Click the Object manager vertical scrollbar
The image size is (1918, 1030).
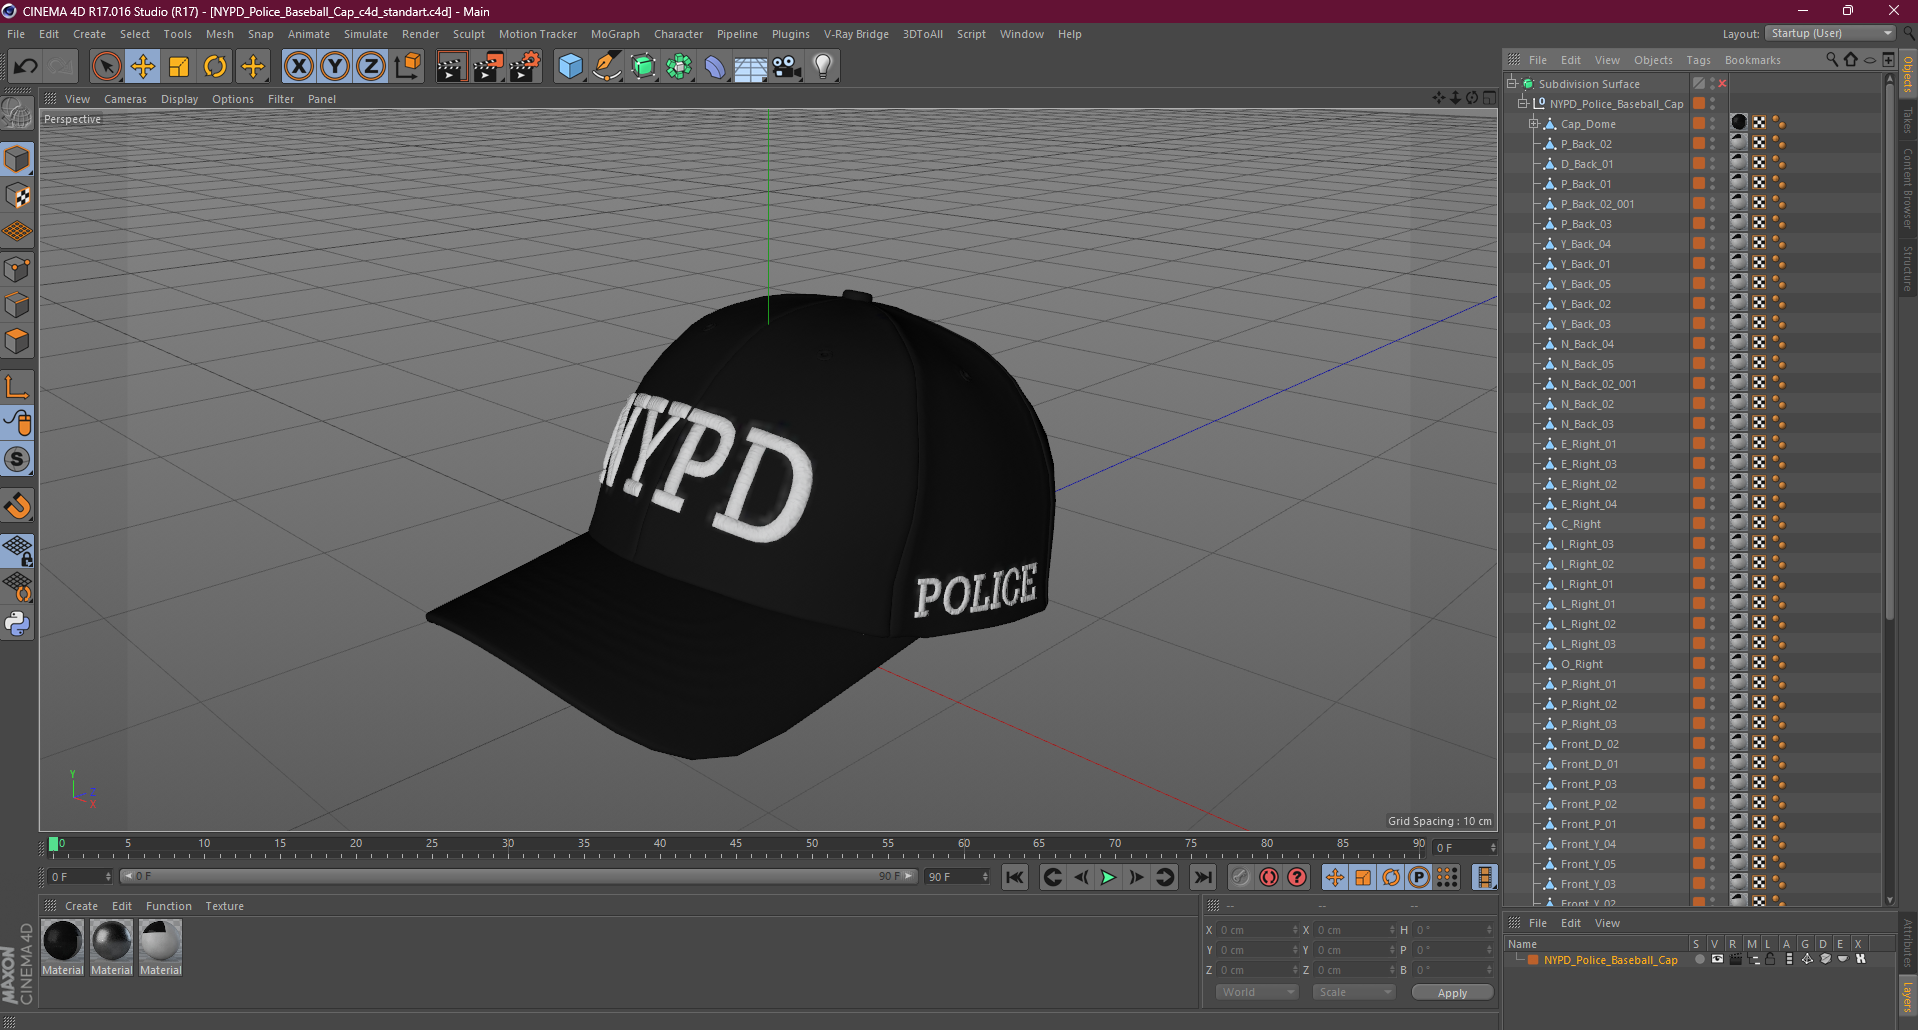pyautogui.click(x=1890, y=350)
